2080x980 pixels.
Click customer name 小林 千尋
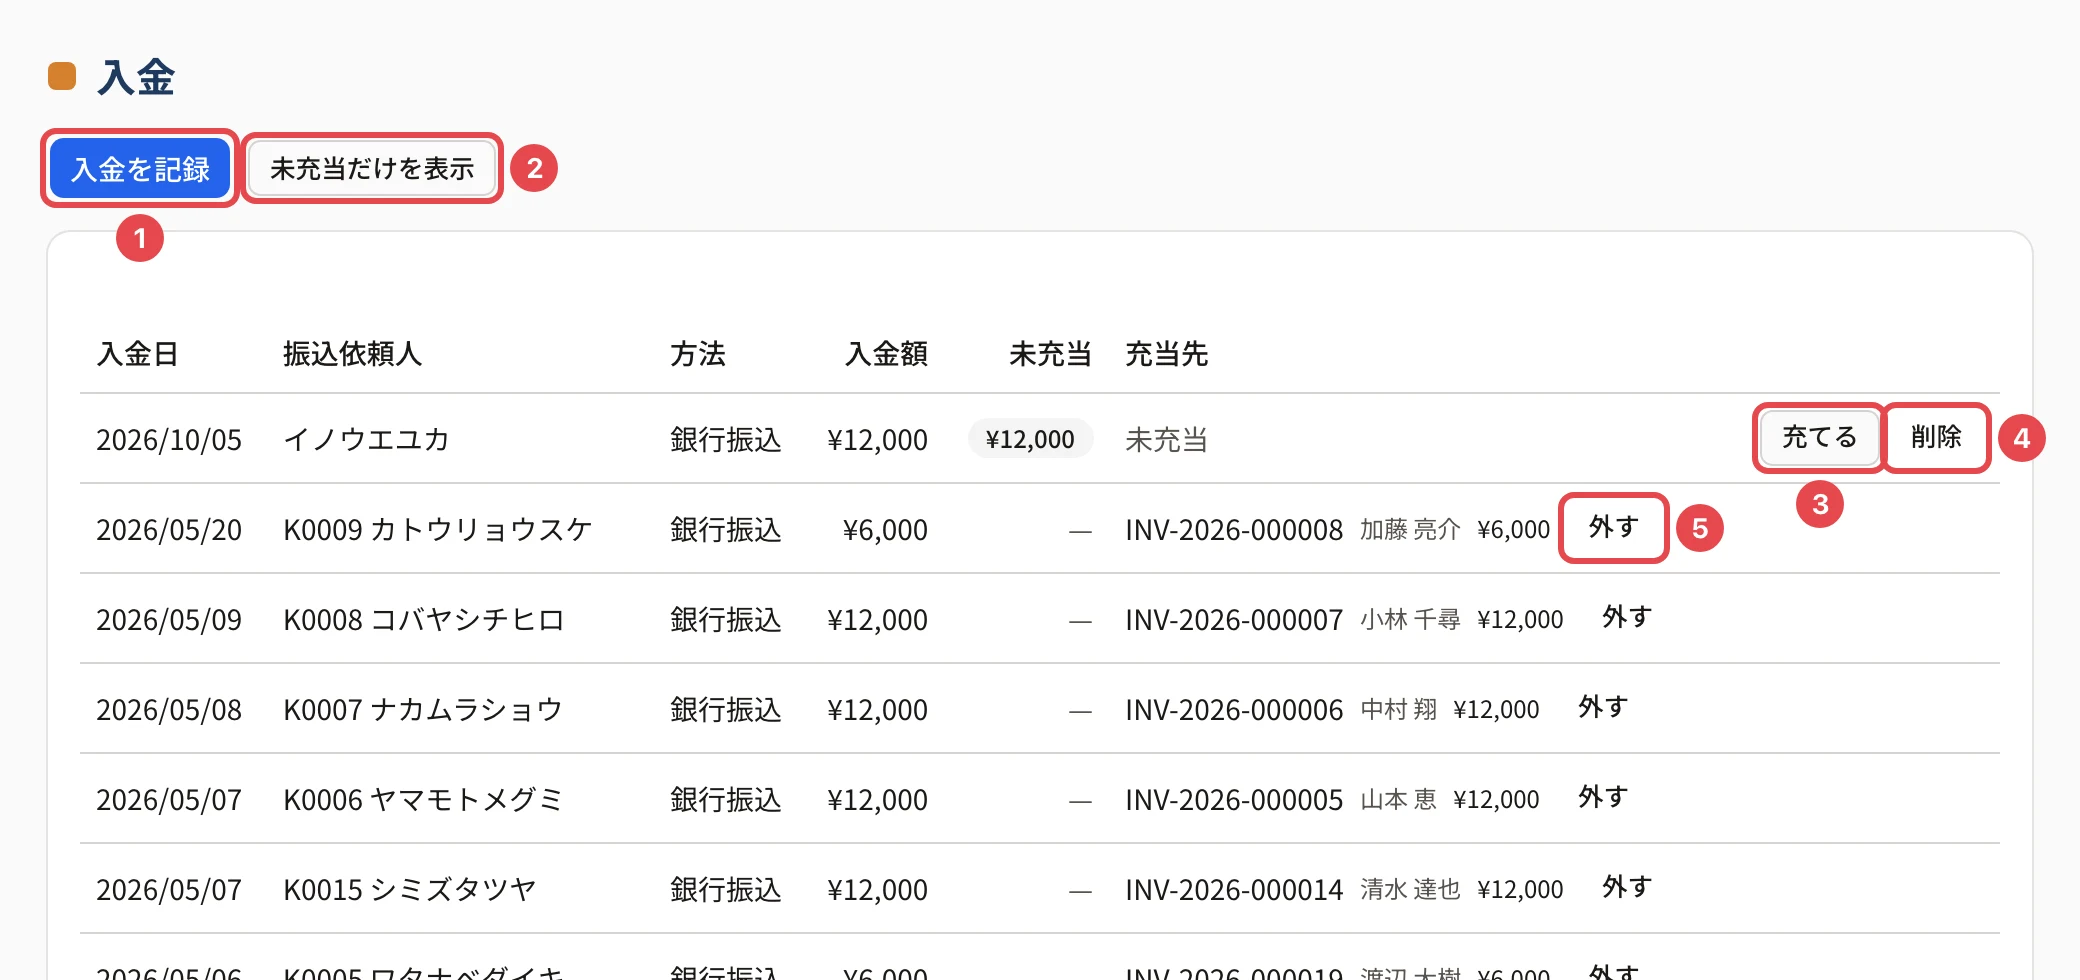click(1410, 620)
